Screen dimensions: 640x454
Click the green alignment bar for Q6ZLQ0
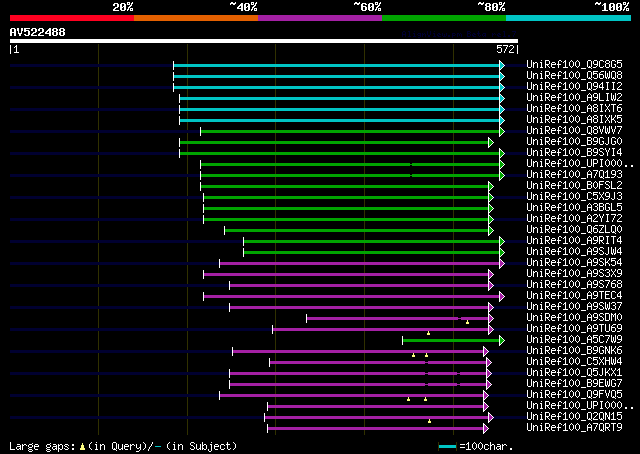tap(357, 231)
